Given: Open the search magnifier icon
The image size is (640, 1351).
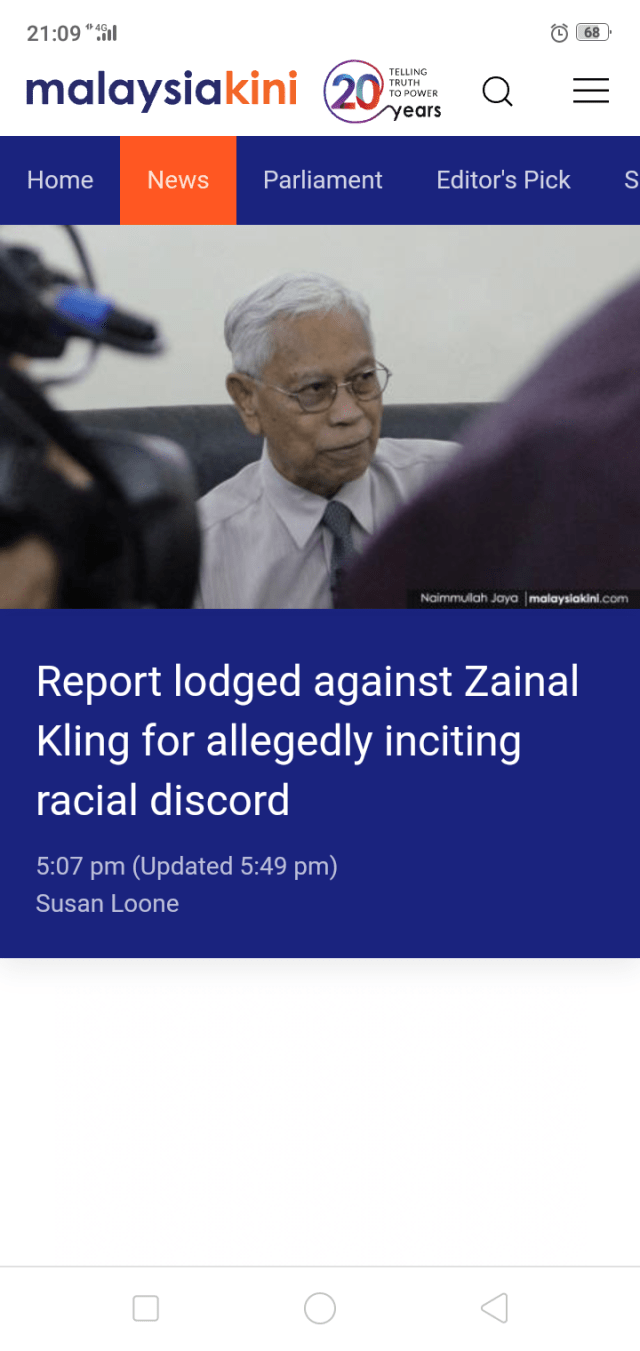Looking at the screenshot, I should pyautogui.click(x=497, y=92).
